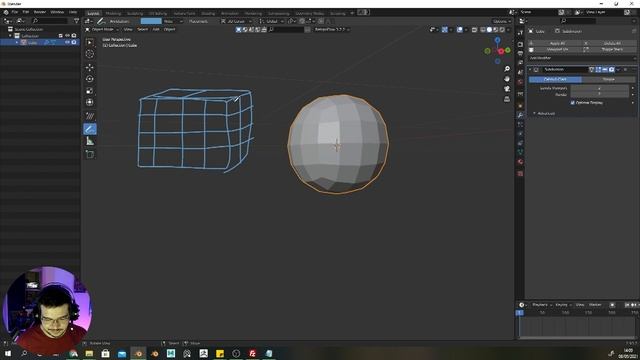
Task: Select the Move tool
Action: click(x=90, y=67)
